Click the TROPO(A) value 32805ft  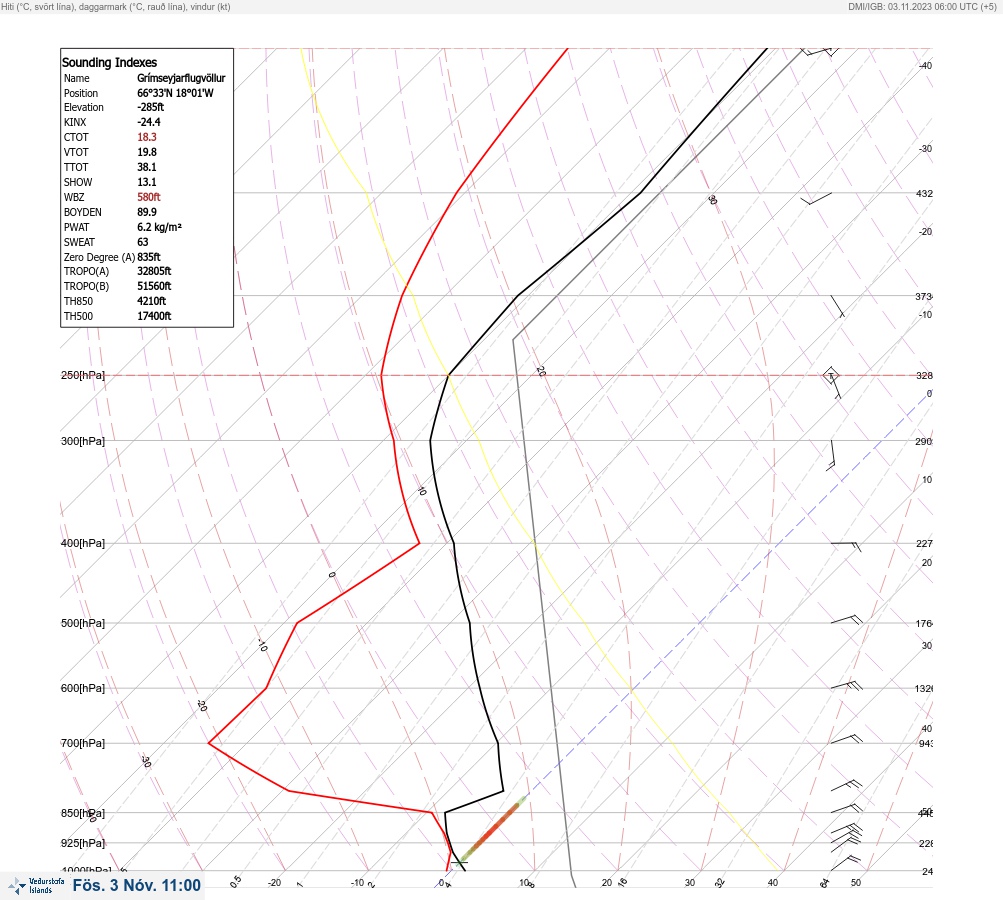[x=154, y=271]
